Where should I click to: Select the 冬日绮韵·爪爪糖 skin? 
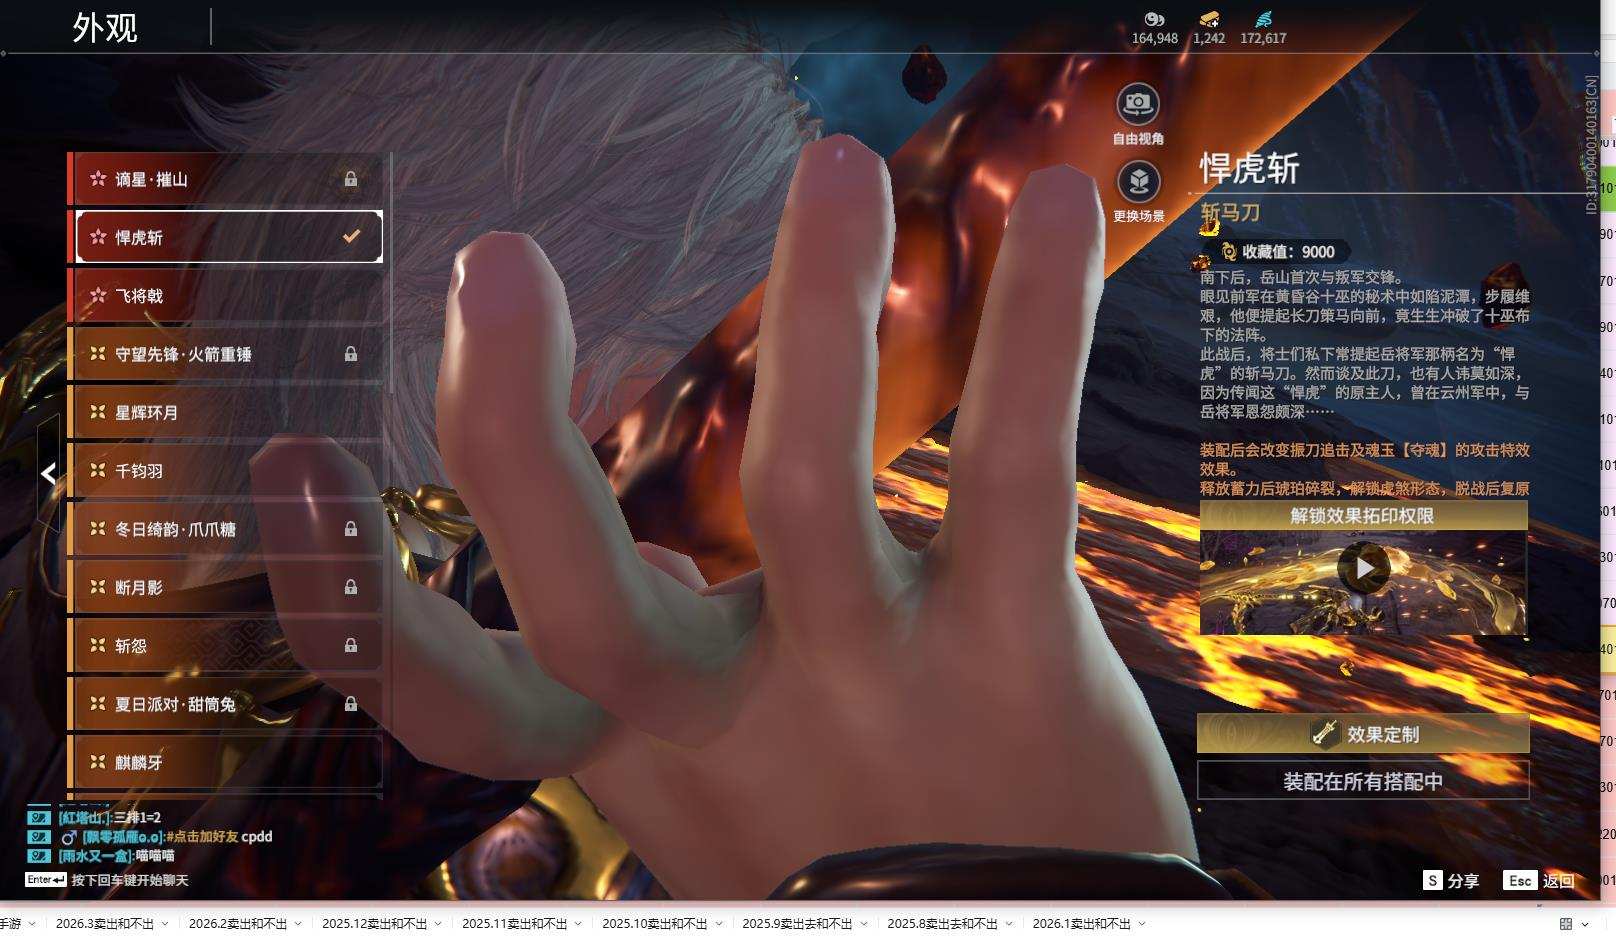(227, 529)
